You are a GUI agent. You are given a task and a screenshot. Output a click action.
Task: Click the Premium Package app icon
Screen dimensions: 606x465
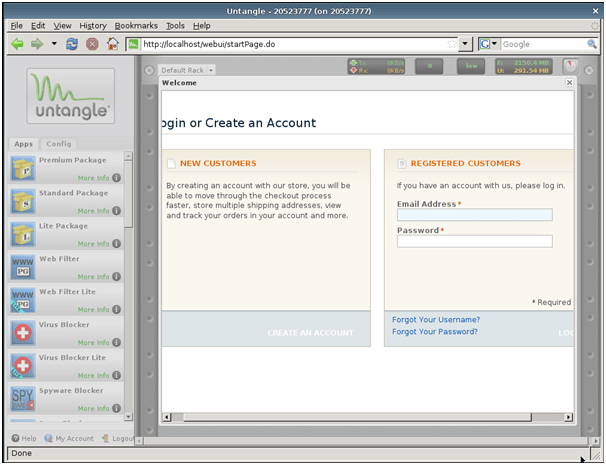tap(22, 168)
